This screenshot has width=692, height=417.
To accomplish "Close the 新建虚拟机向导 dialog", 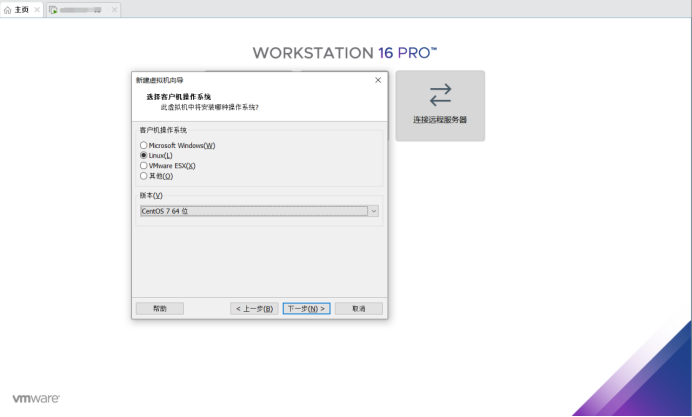I will (x=378, y=80).
